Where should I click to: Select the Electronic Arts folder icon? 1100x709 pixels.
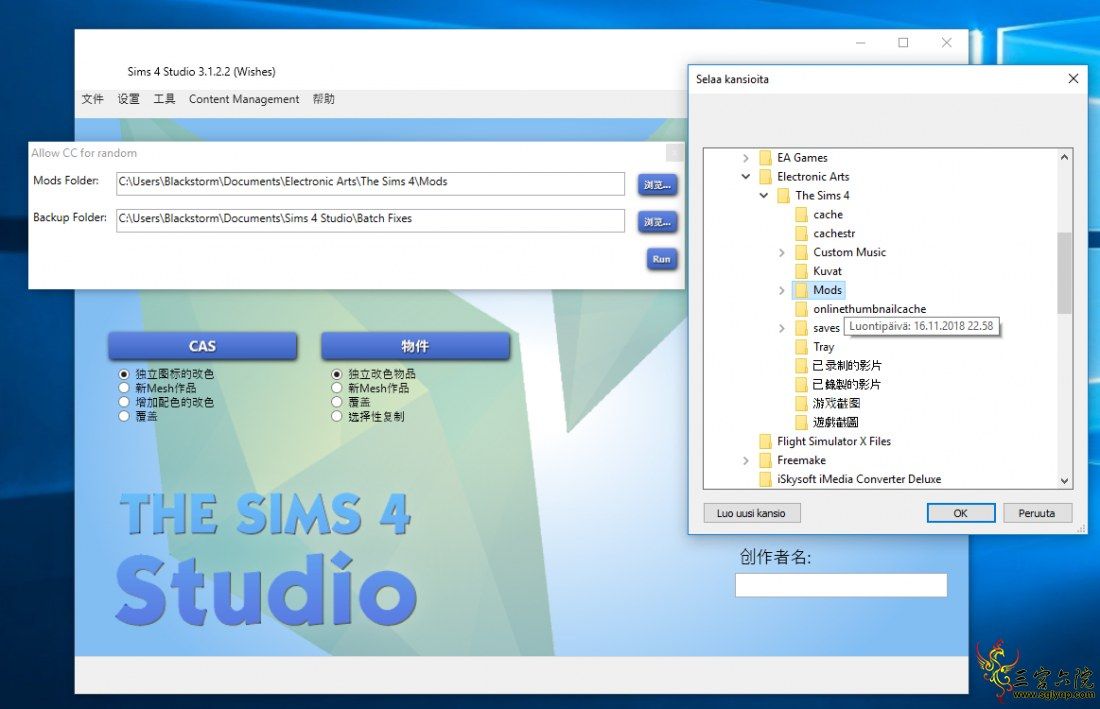(x=765, y=177)
